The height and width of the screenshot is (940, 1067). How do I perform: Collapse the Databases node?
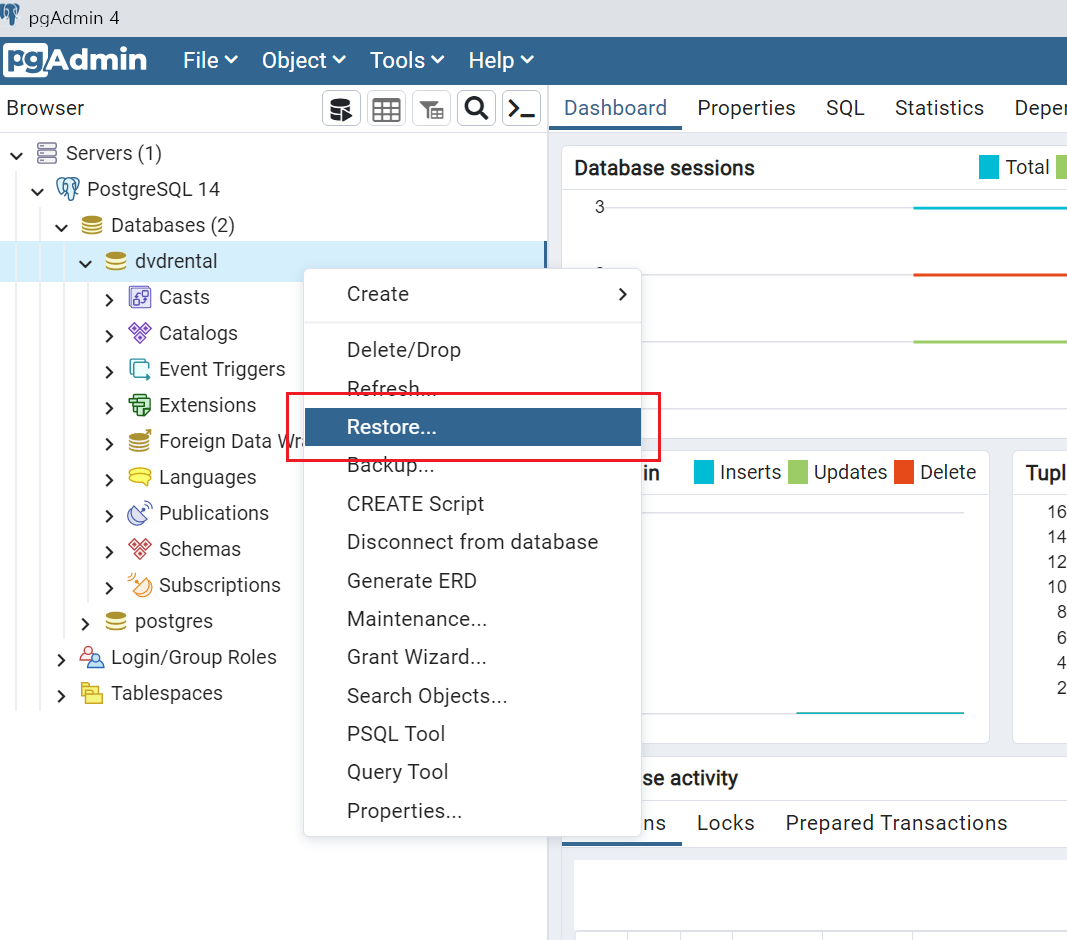(61, 227)
